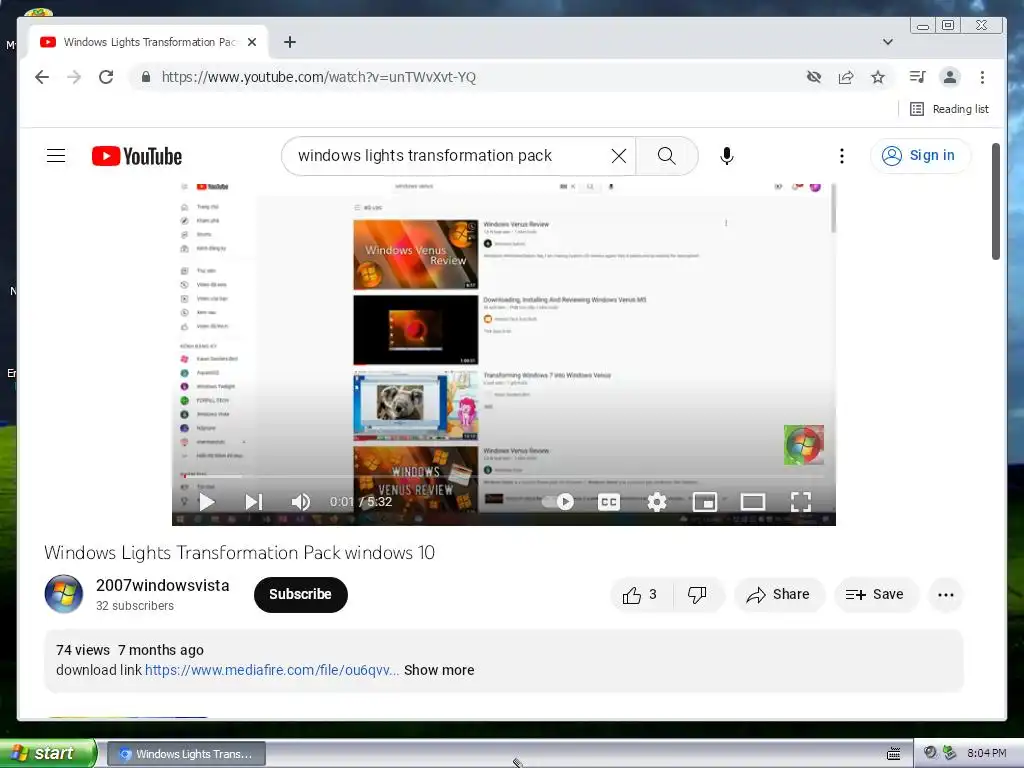
Task: Toggle closed captions on the video
Action: (609, 502)
